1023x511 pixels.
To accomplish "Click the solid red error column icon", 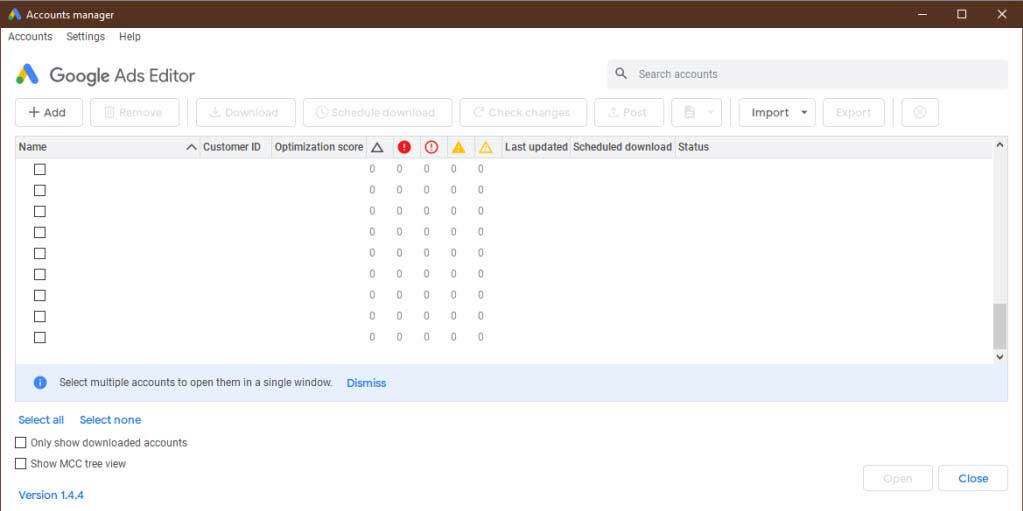I will [405, 147].
